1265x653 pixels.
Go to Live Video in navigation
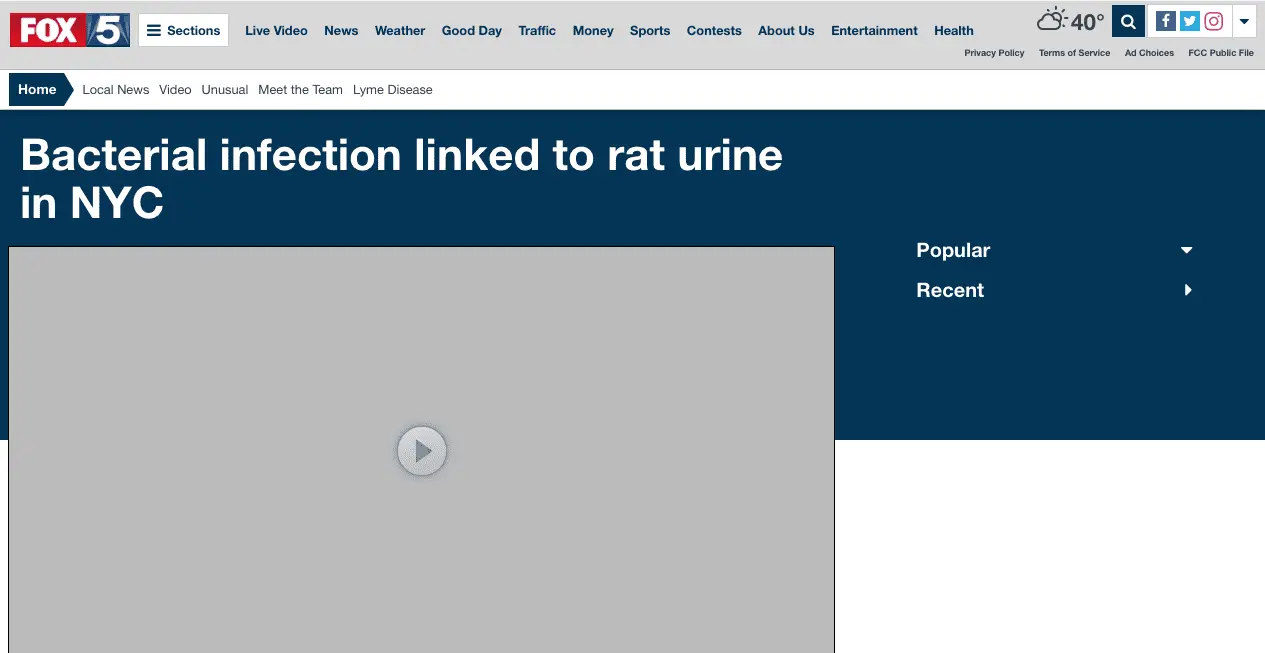pyautogui.click(x=276, y=30)
